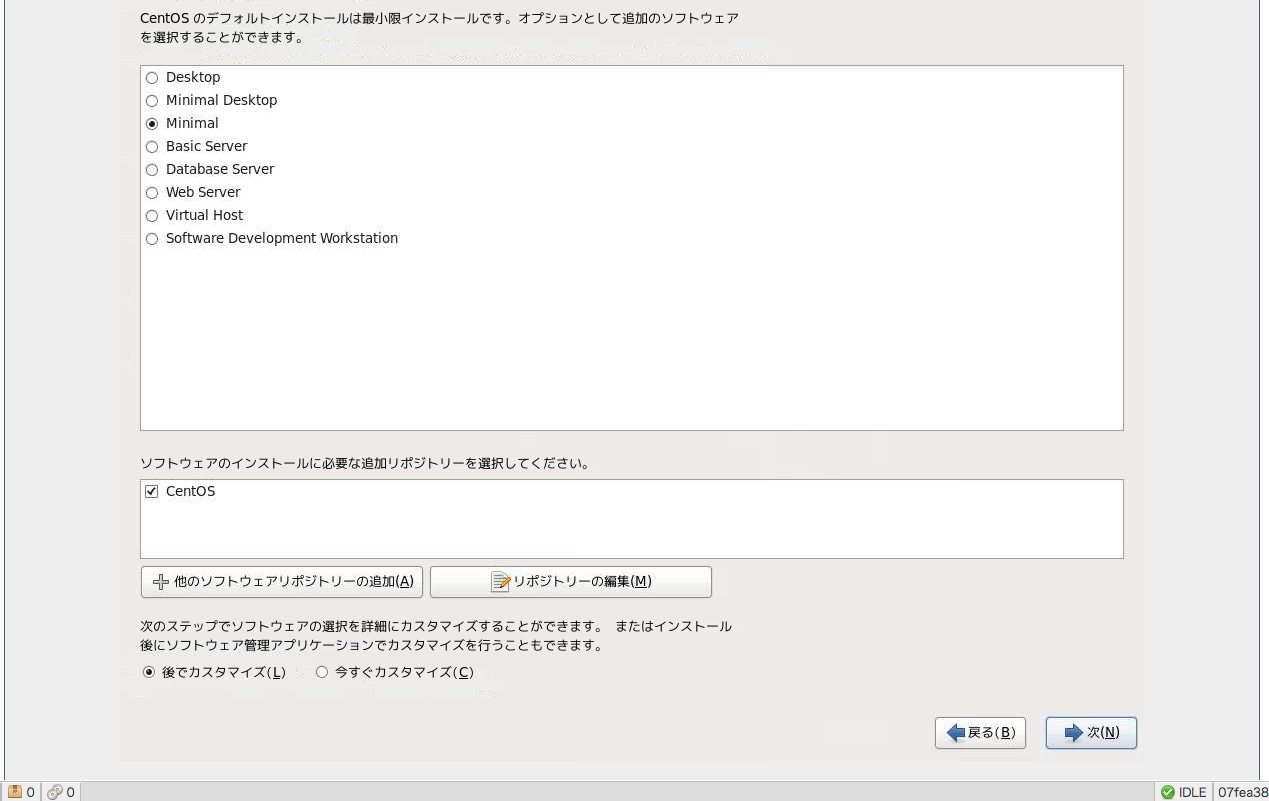
Task: Choose the Web Server option
Action: pyautogui.click(x=152, y=193)
